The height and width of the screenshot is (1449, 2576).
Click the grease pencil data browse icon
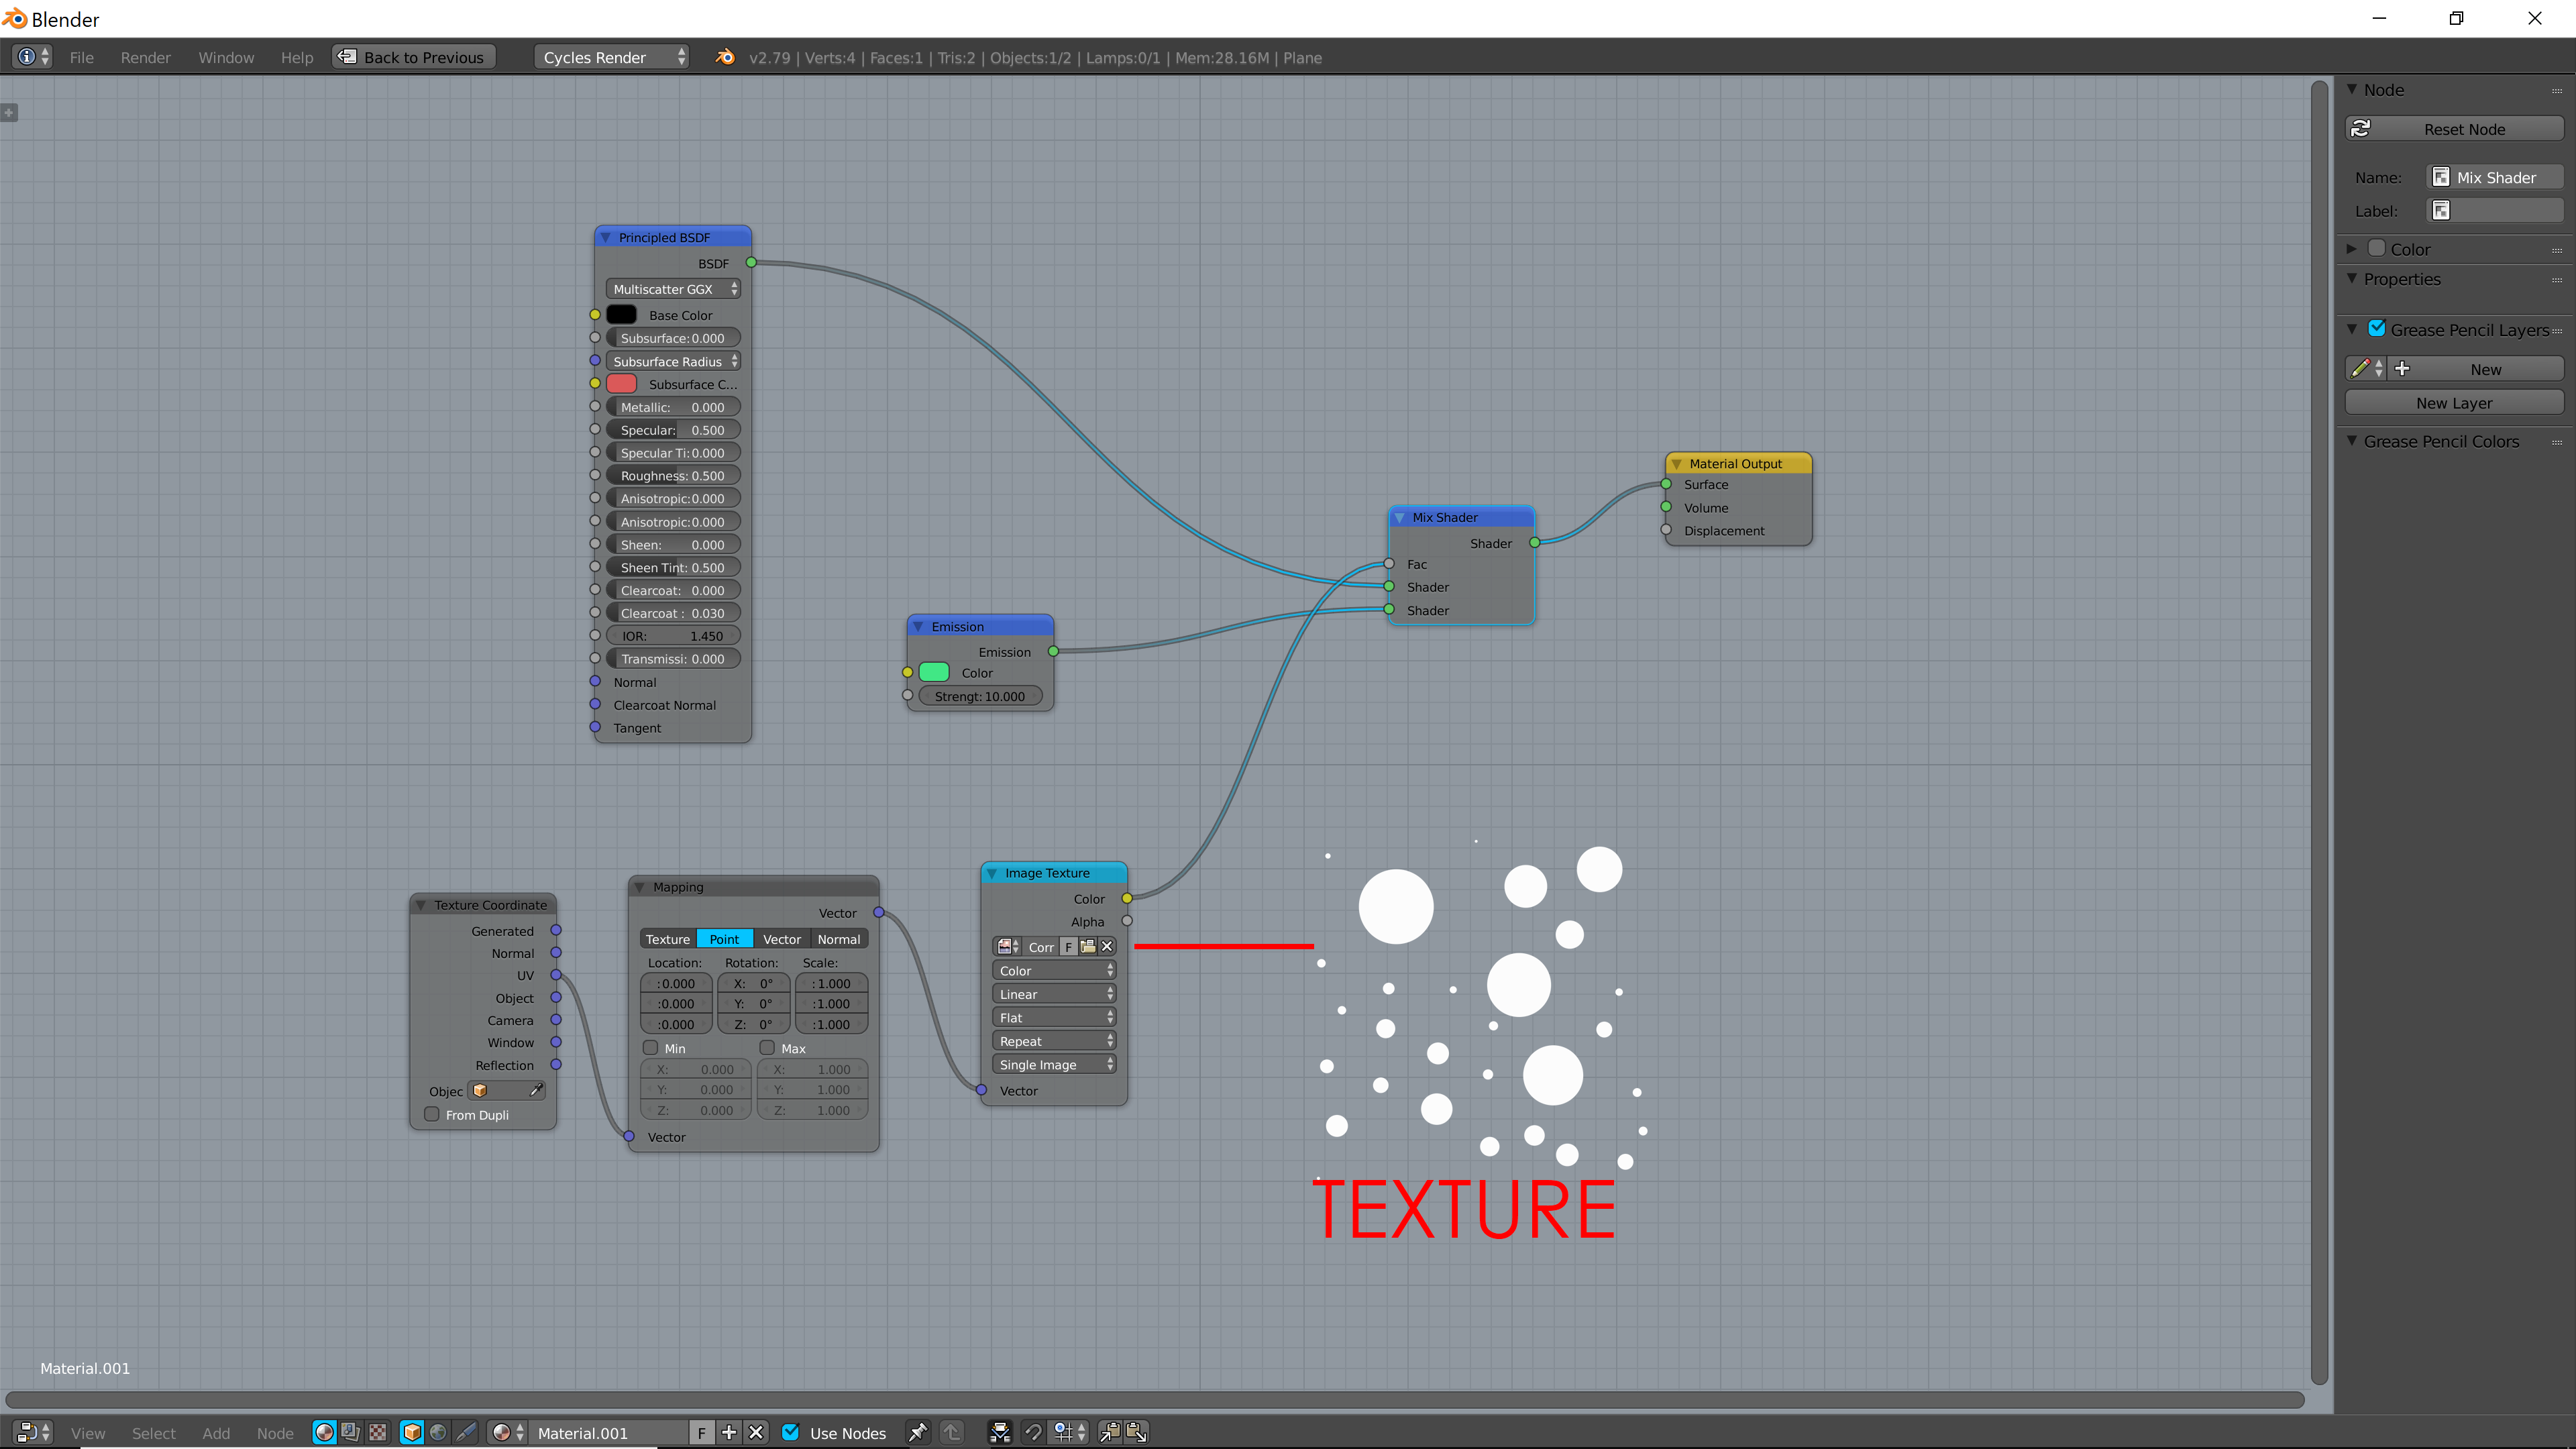point(2366,368)
